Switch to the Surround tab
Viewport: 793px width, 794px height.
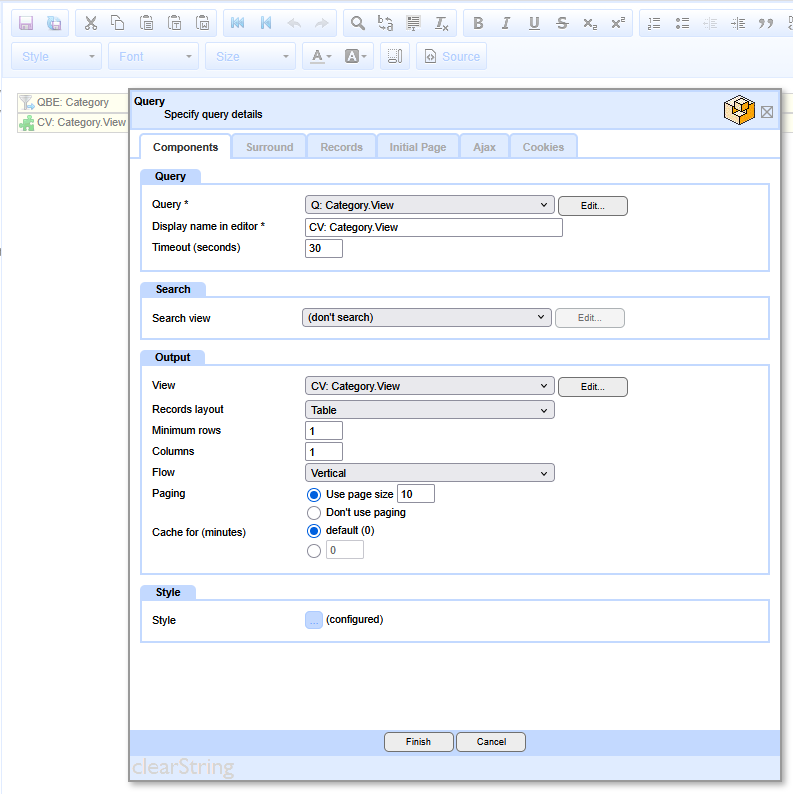(x=269, y=147)
